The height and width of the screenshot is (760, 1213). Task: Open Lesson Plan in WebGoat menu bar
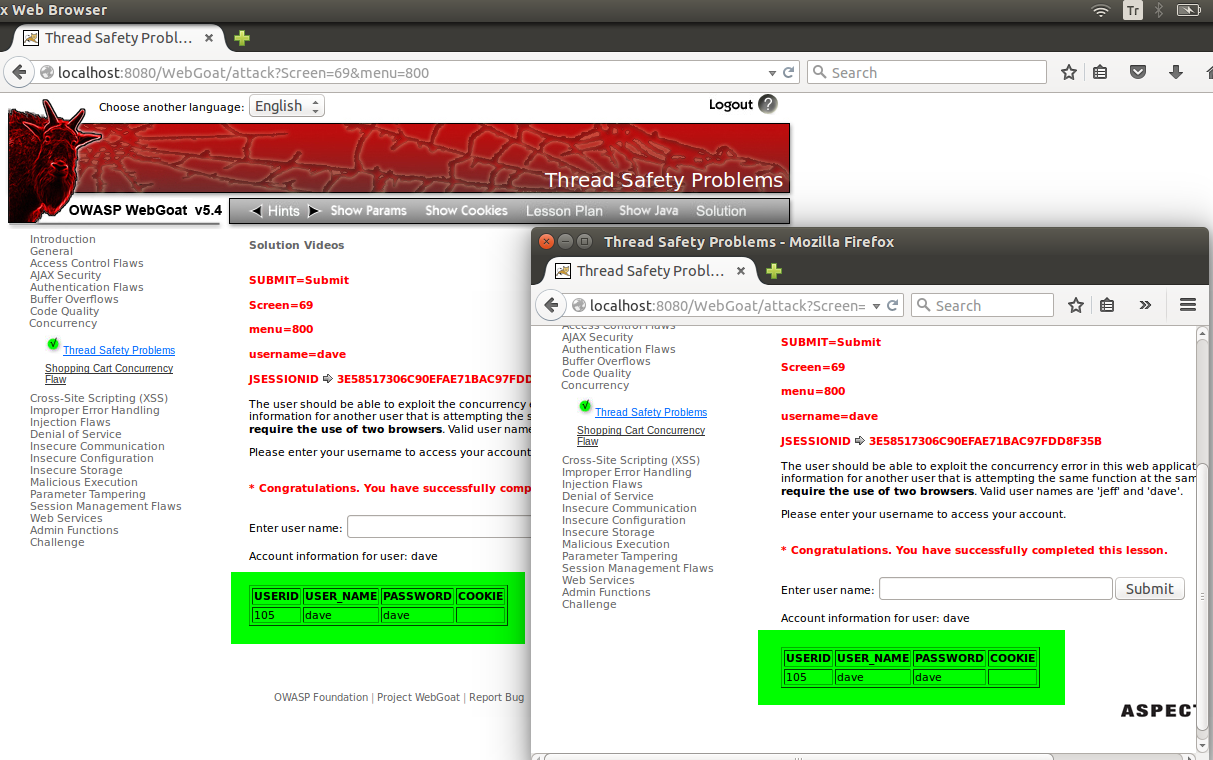click(564, 211)
